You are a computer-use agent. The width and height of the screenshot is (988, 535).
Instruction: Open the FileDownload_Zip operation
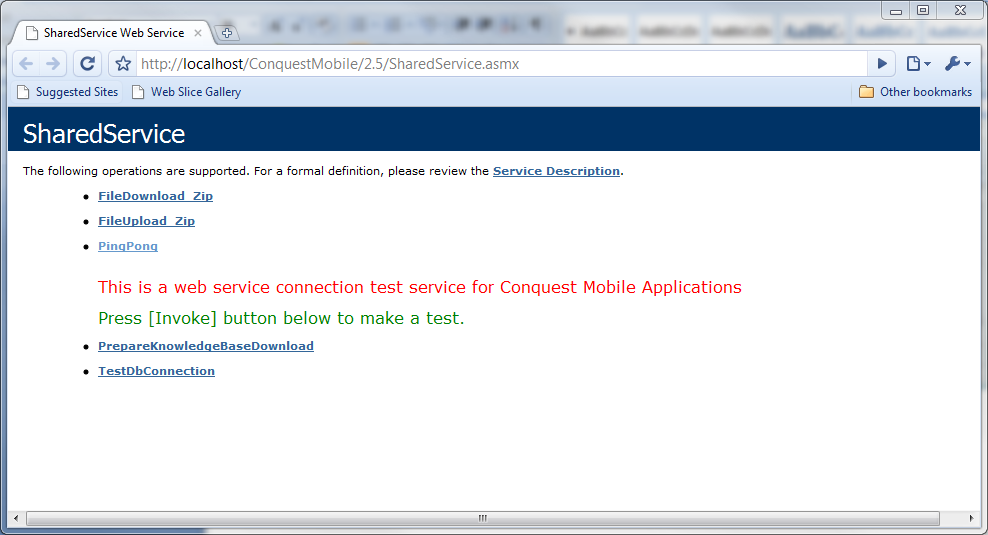[155, 196]
